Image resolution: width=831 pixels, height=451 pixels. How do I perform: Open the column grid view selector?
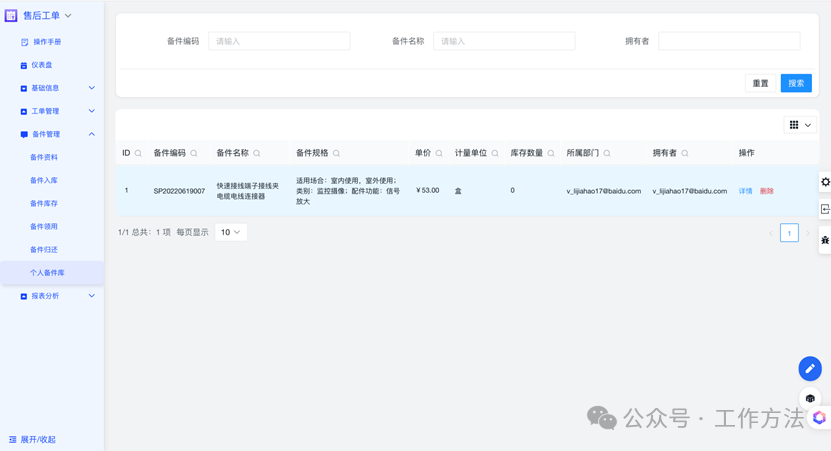(x=800, y=125)
